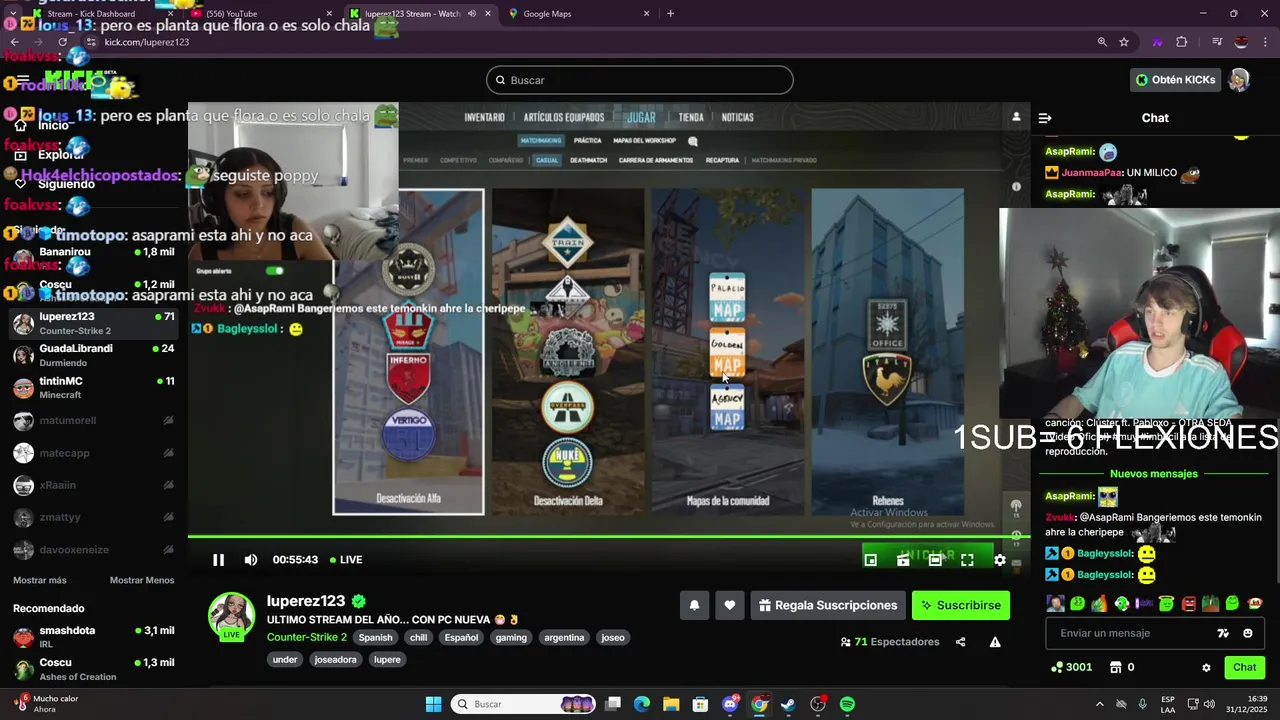Open browser zoom magnifier icon
The height and width of the screenshot is (720, 1280).
pyautogui.click(x=1102, y=42)
